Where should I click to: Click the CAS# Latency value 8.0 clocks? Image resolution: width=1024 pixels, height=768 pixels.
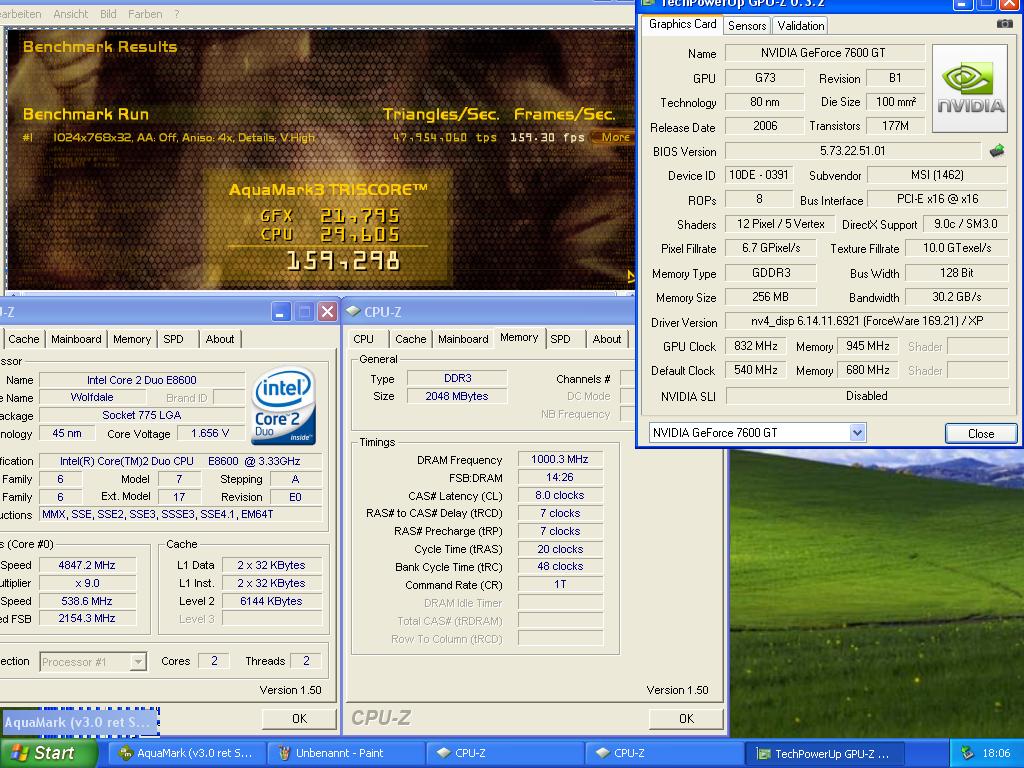click(x=560, y=495)
